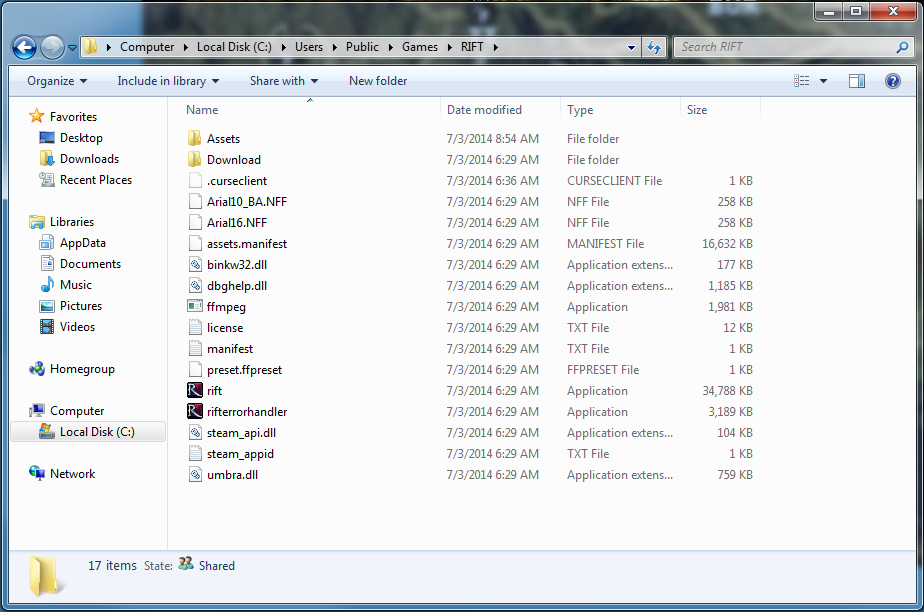Image resolution: width=924 pixels, height=612 pixels.
Task: Select the preset.ffpreset file icon
Action: [x=195, y=370]
